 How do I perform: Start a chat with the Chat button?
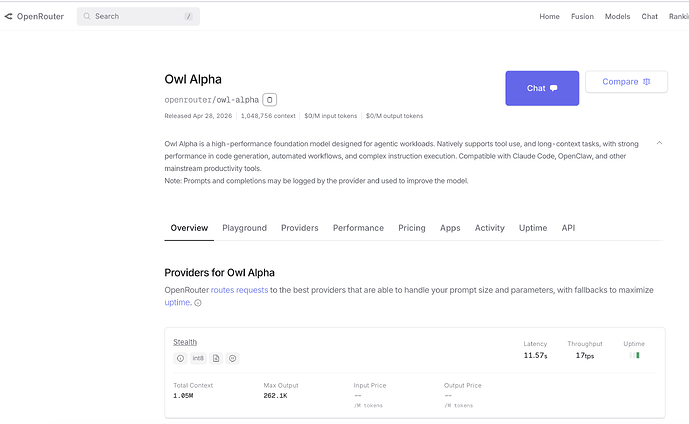point(542,88)
